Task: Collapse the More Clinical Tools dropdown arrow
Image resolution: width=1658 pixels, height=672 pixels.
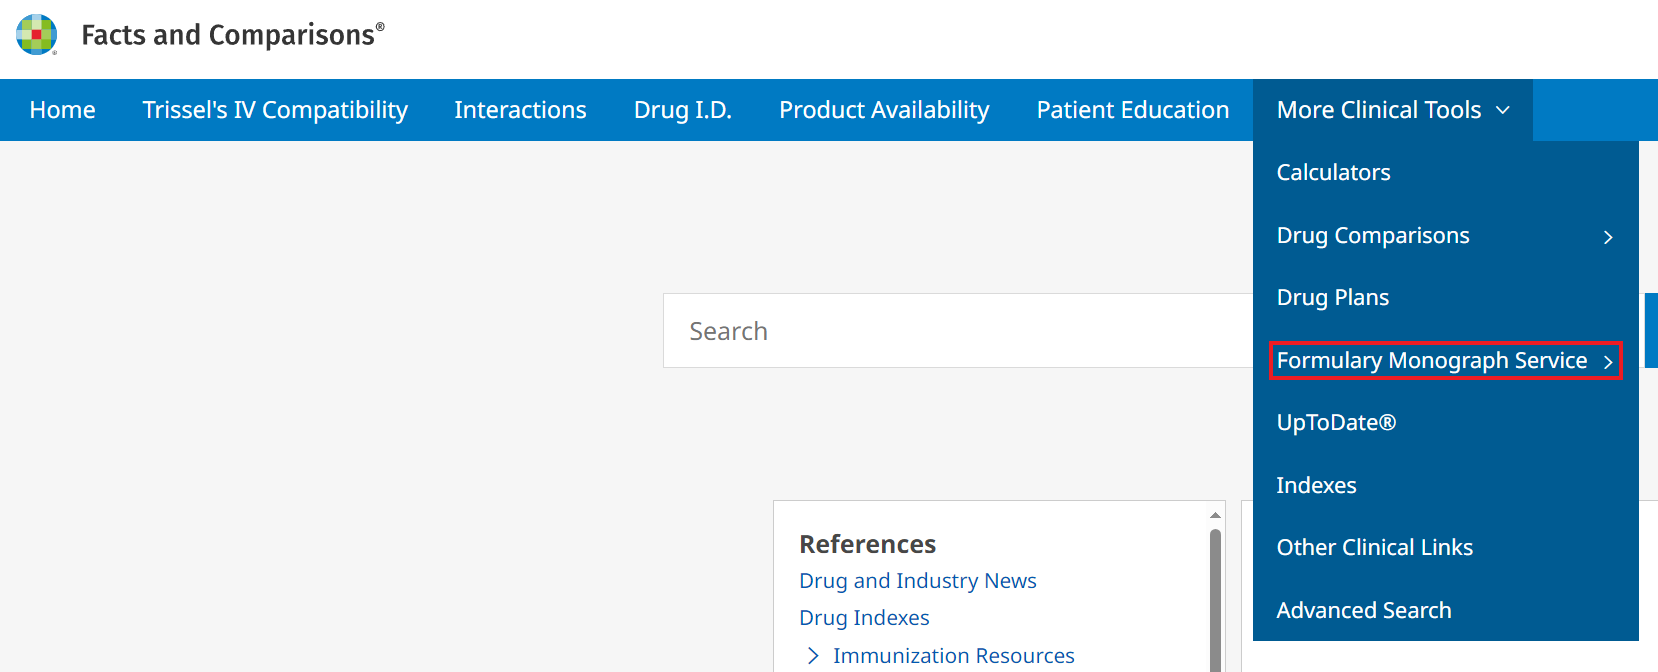Action: (x=1503, y=110)
